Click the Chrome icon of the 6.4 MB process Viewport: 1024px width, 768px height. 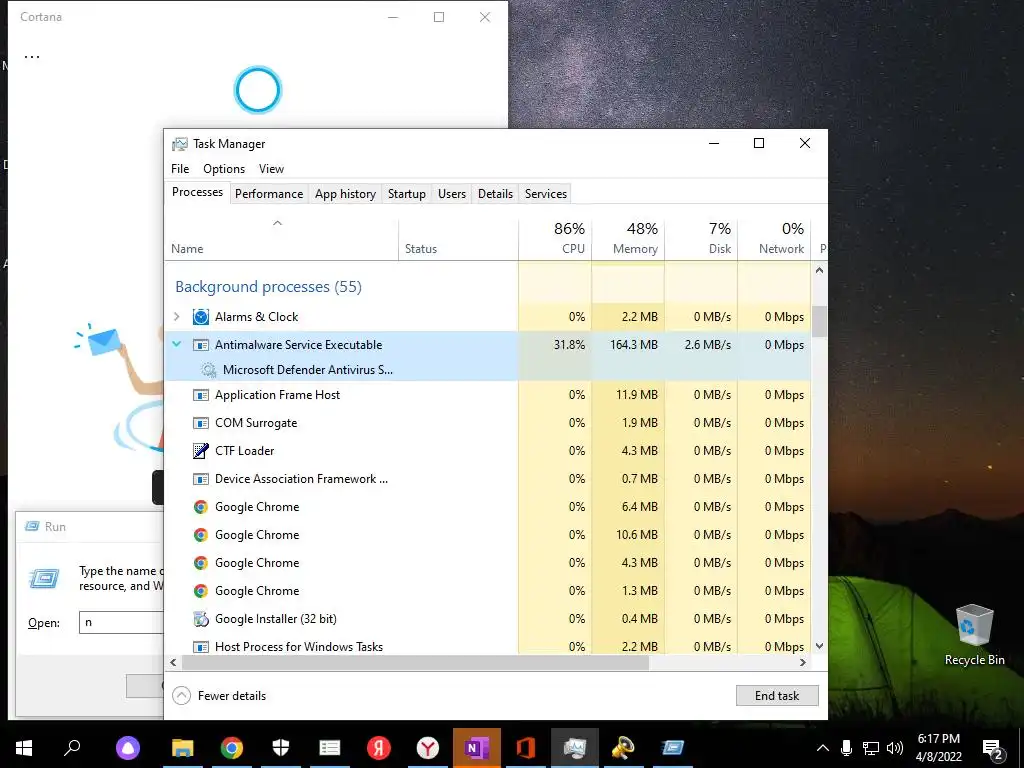(200, 507)
